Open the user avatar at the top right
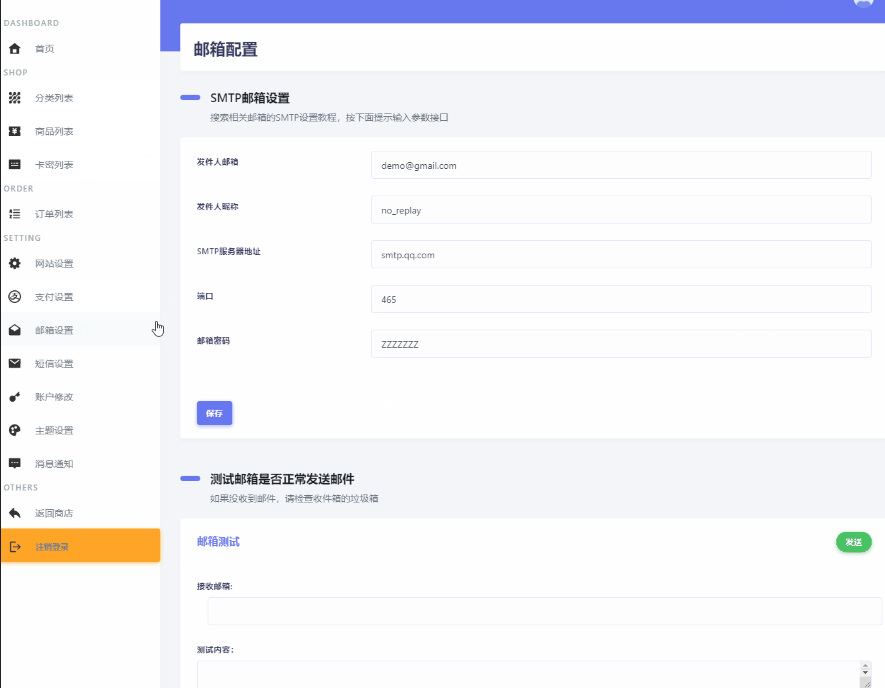The height and width of the screenshot is (688, 885). click(x=863, y=2)
